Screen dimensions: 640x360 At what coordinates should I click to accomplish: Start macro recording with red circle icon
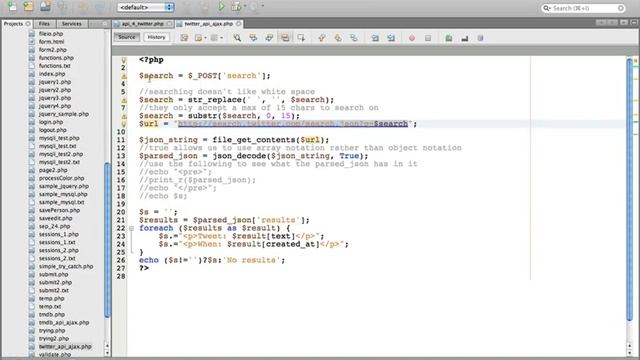tap(412, 38)
